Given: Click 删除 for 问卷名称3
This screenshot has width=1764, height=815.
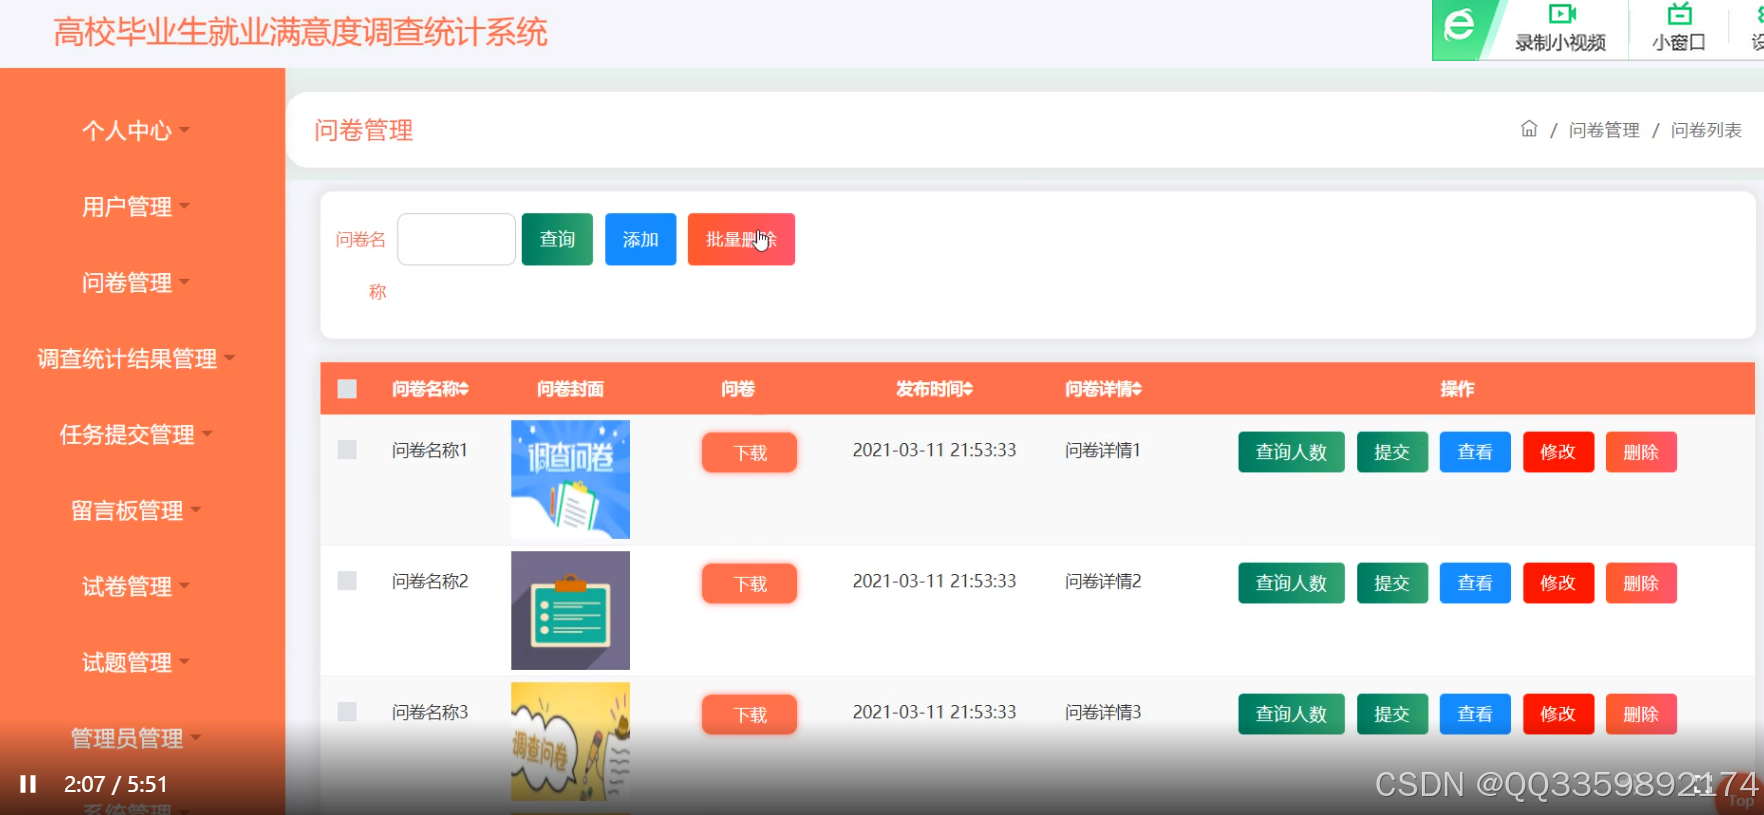Looking at the screenshot, I should (1641, 714).
